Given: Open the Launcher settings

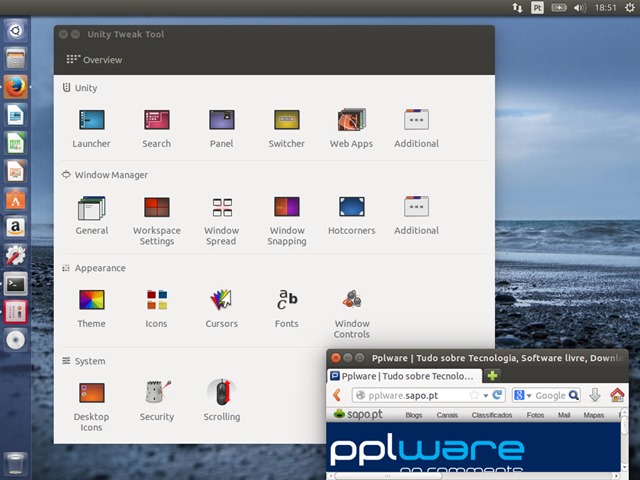Looking at the screenshot, I should (91, 129).
